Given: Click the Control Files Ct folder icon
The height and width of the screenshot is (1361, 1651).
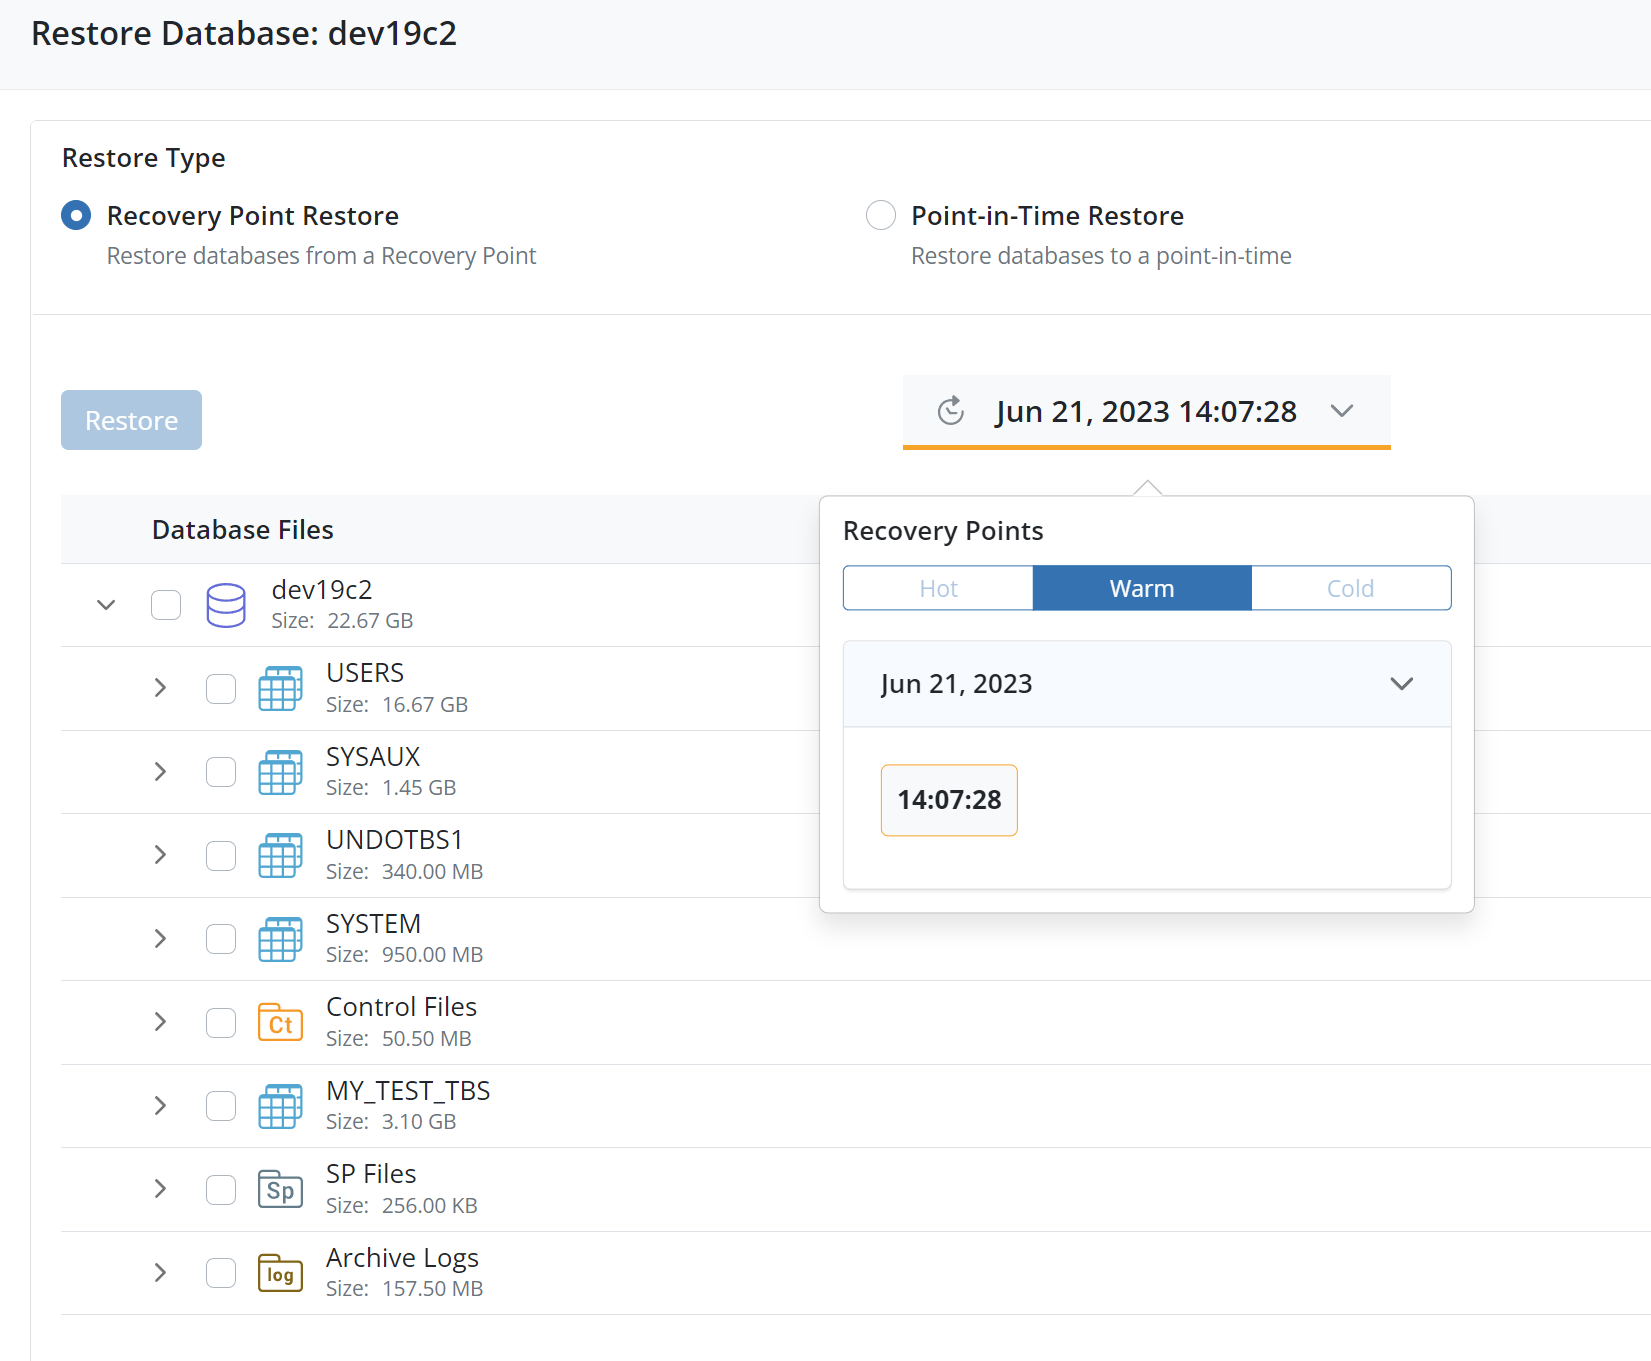Looking at the screenshot, I should point(280,1023).
